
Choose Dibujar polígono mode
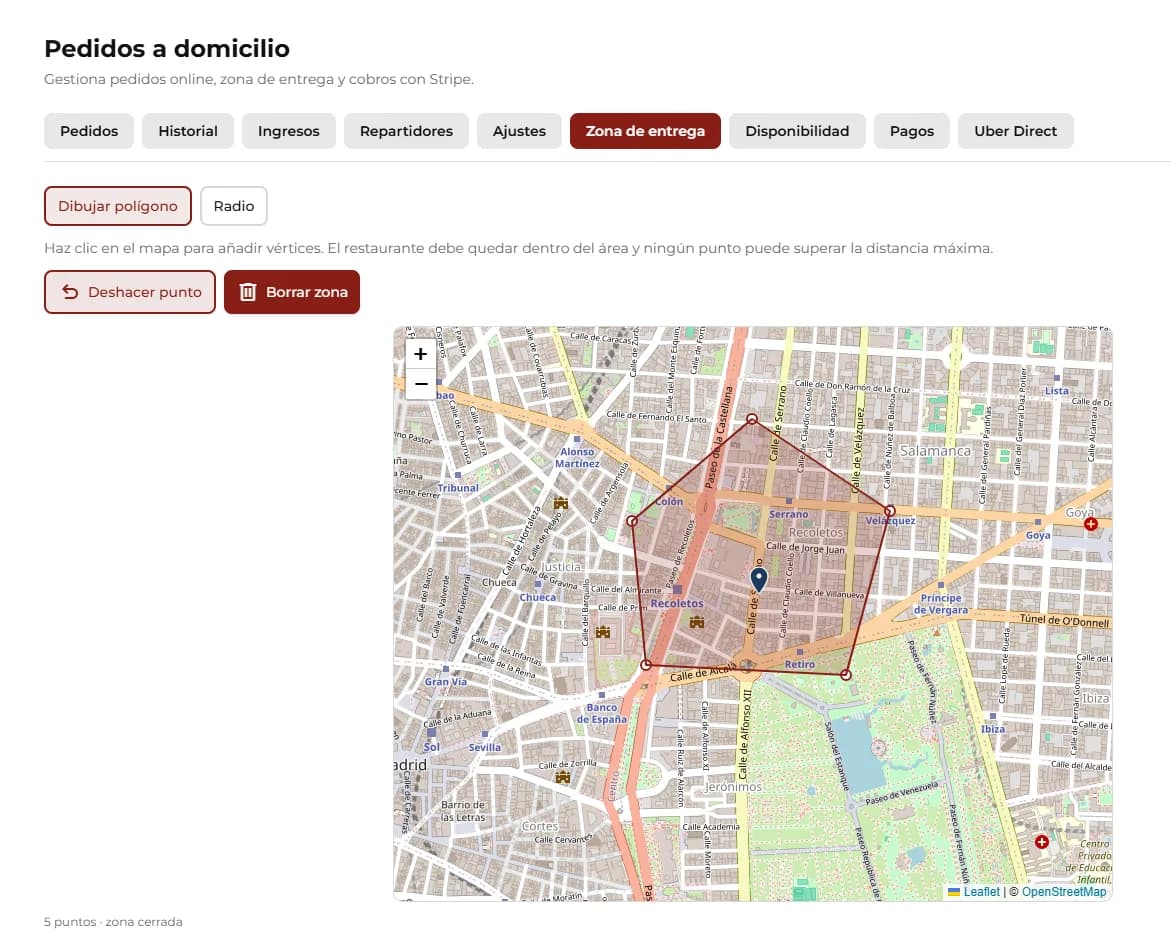pyautogui.click(x=118, y=206)
